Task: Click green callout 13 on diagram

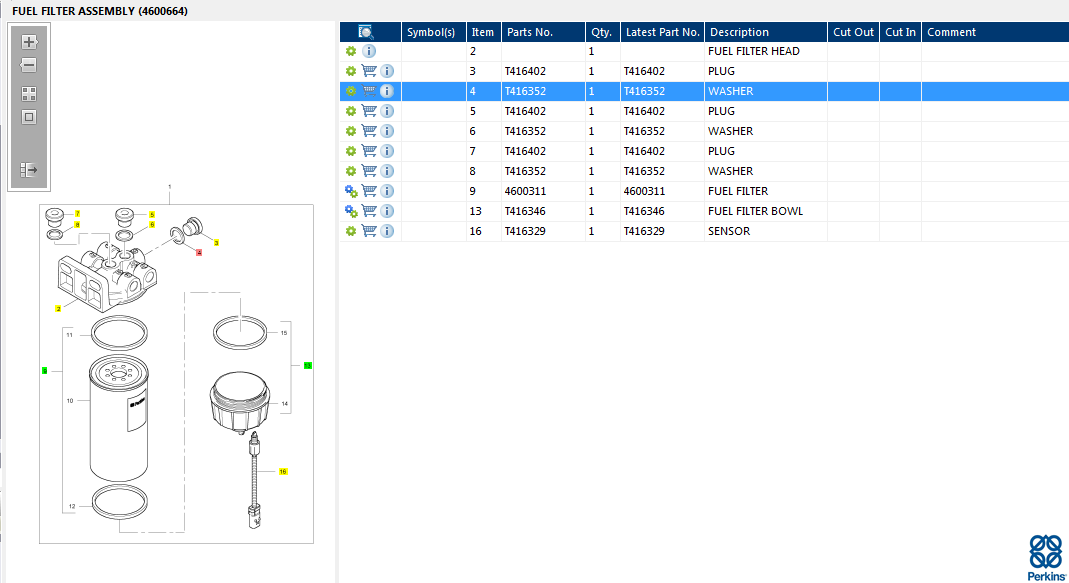Action: 308,366
